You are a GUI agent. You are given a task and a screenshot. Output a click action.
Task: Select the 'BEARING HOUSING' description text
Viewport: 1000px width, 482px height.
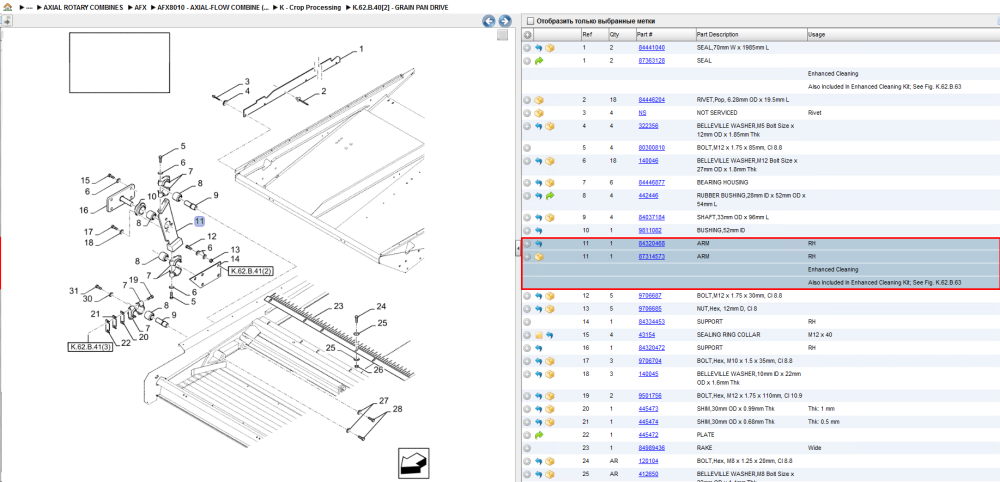(723, 182)
